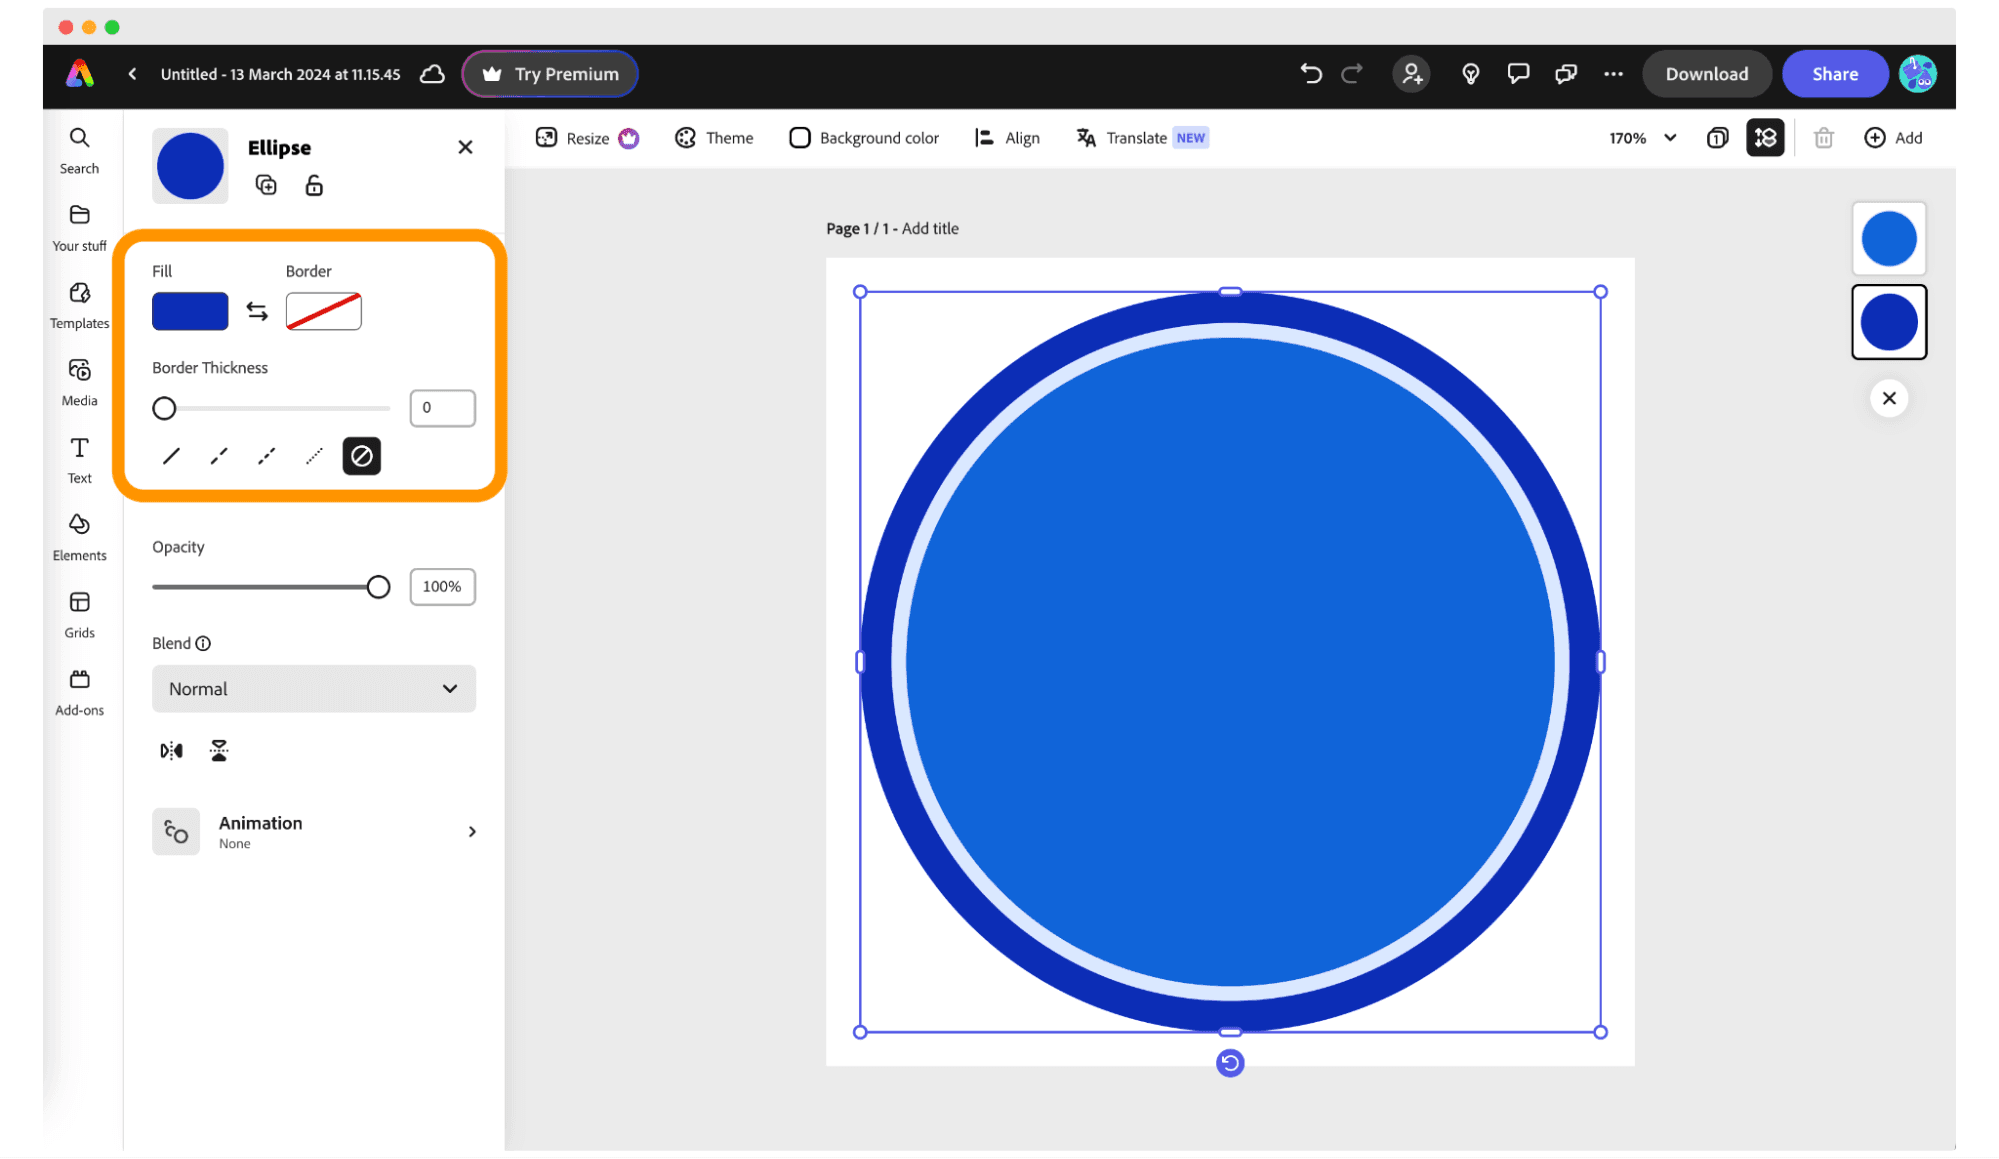Open the Add-ons panel
The width and height of the screenshot is (1999, 1159).
click(x=79, y=692)
